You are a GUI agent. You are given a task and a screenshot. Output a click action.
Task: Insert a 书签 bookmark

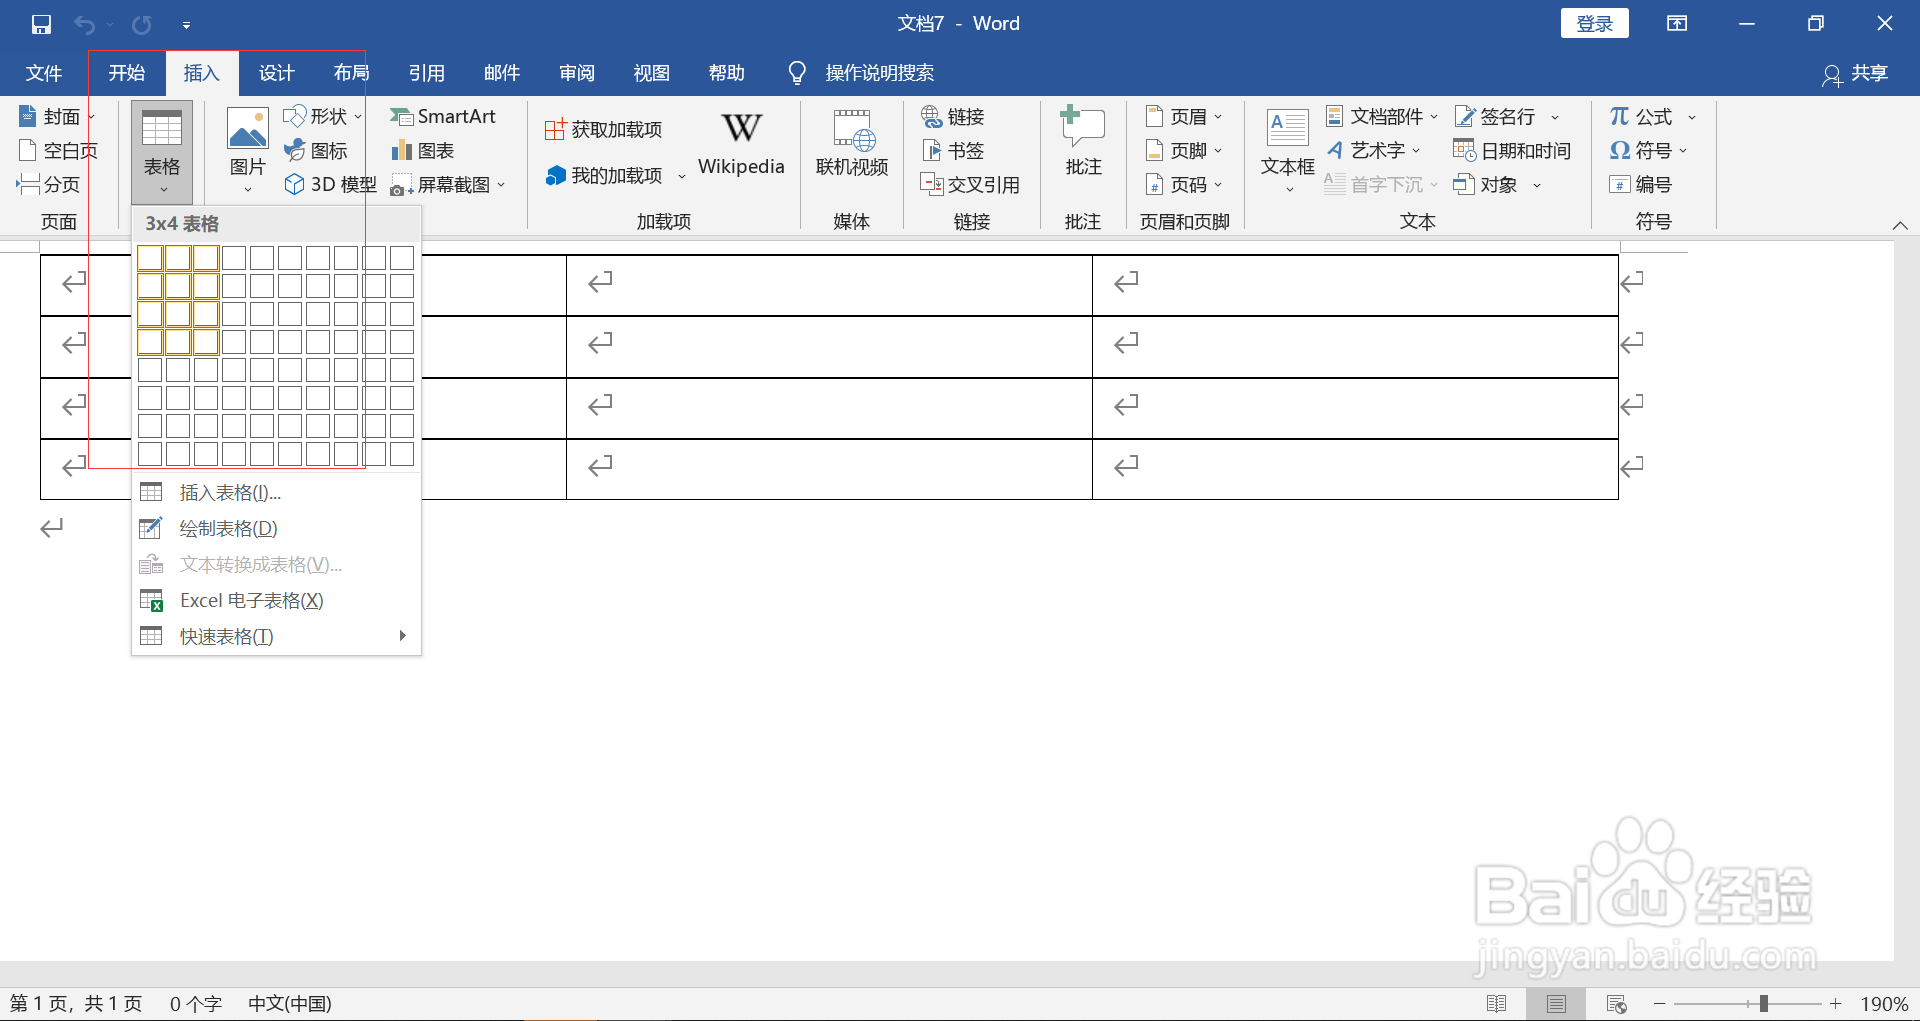tap(953, 151)
